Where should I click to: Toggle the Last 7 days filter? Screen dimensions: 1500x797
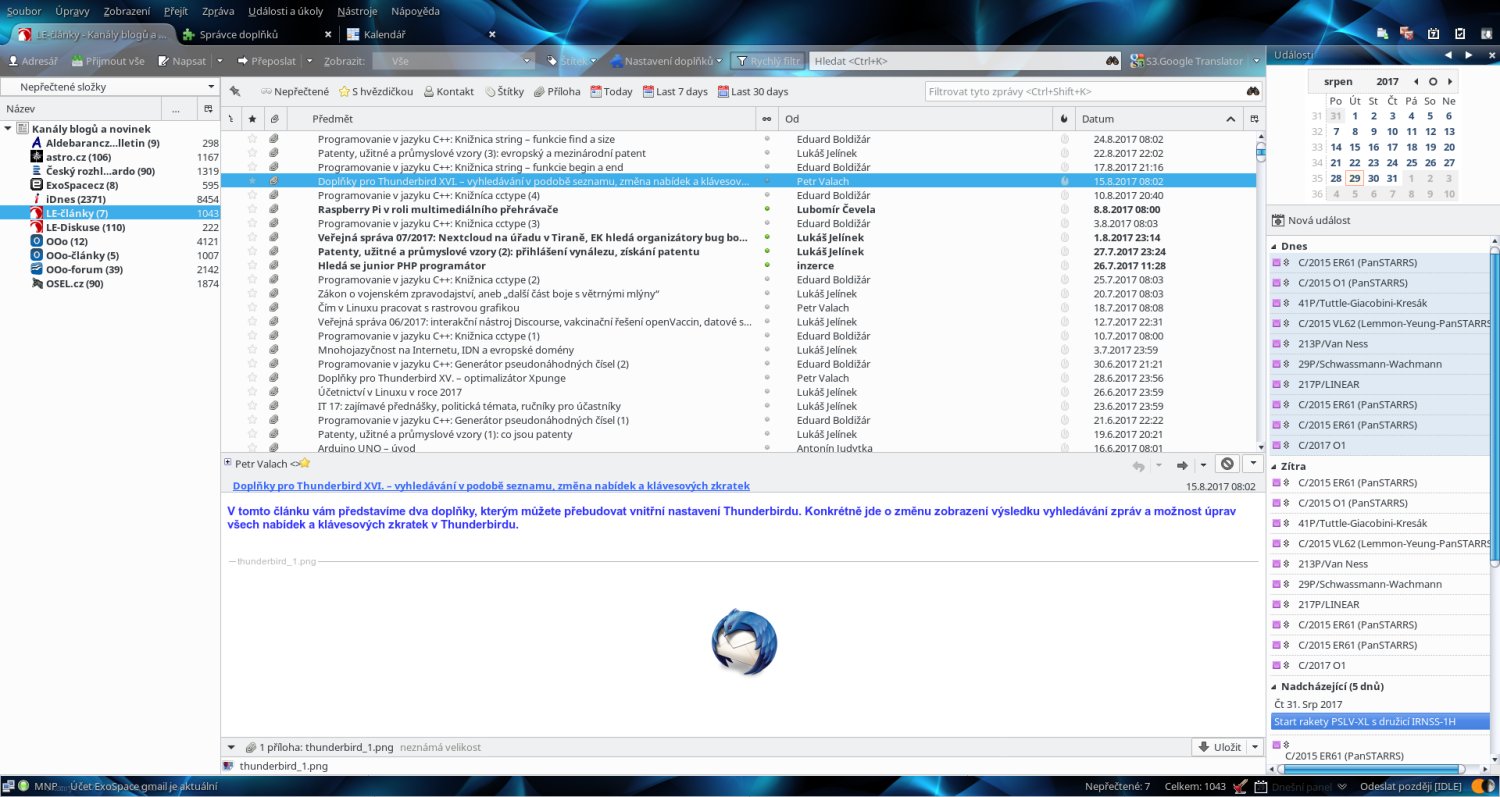(x=674, y=91)
